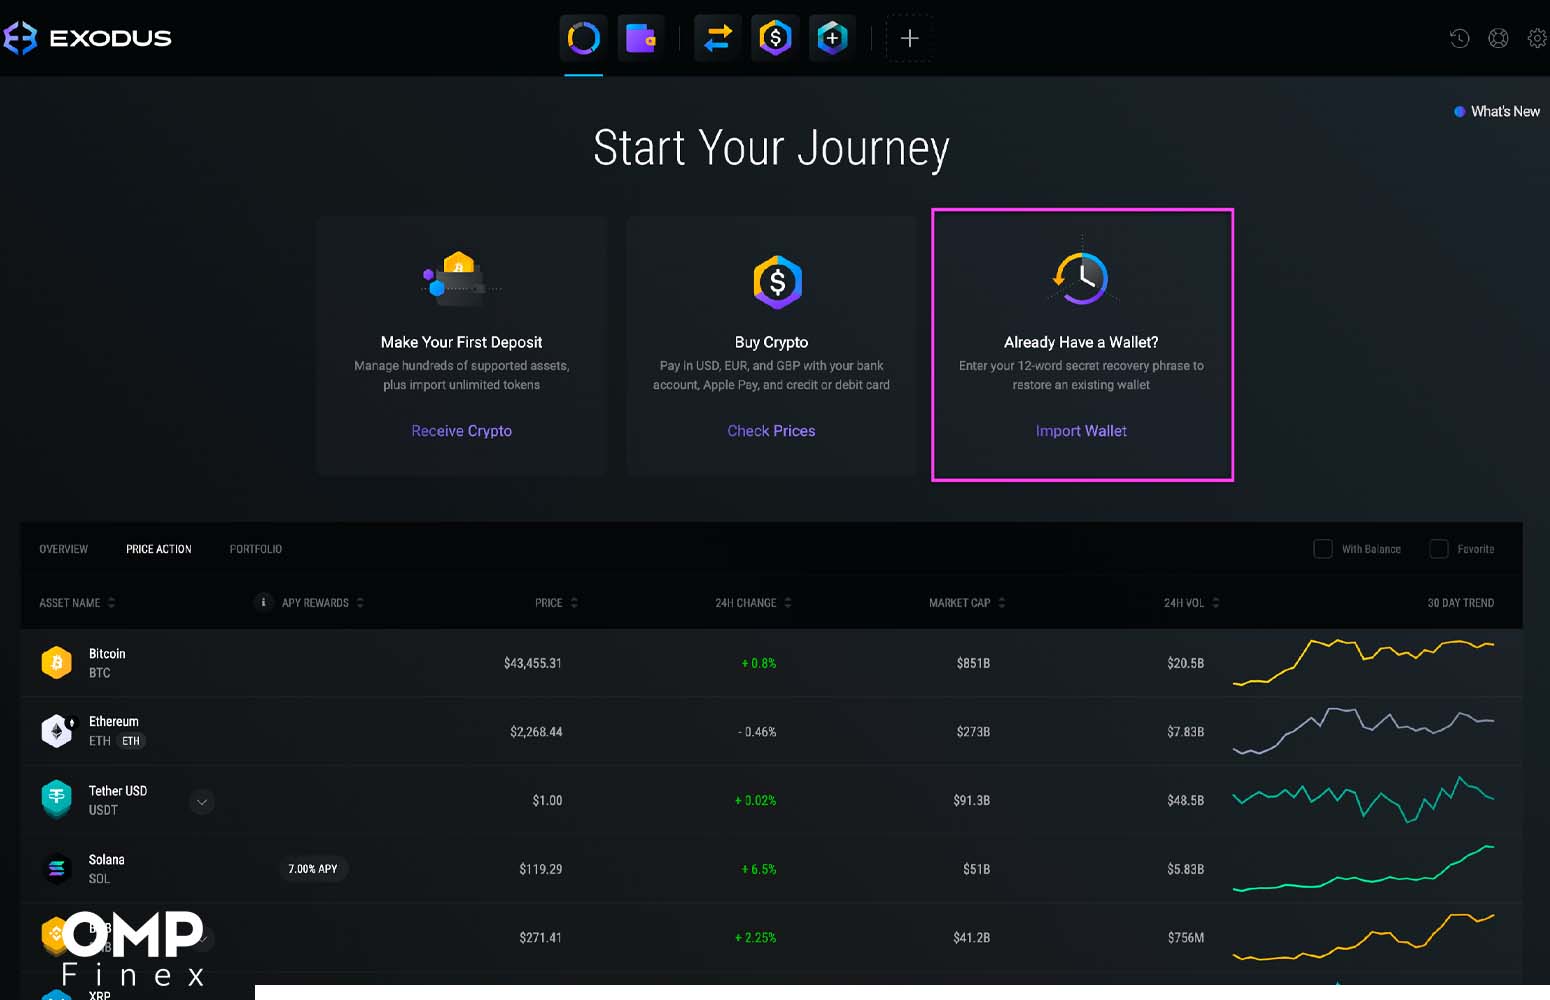This screenshot has height=1000, width=1550.
Task: Click the restore wallet clock icon
Action: coord(1081,277)
